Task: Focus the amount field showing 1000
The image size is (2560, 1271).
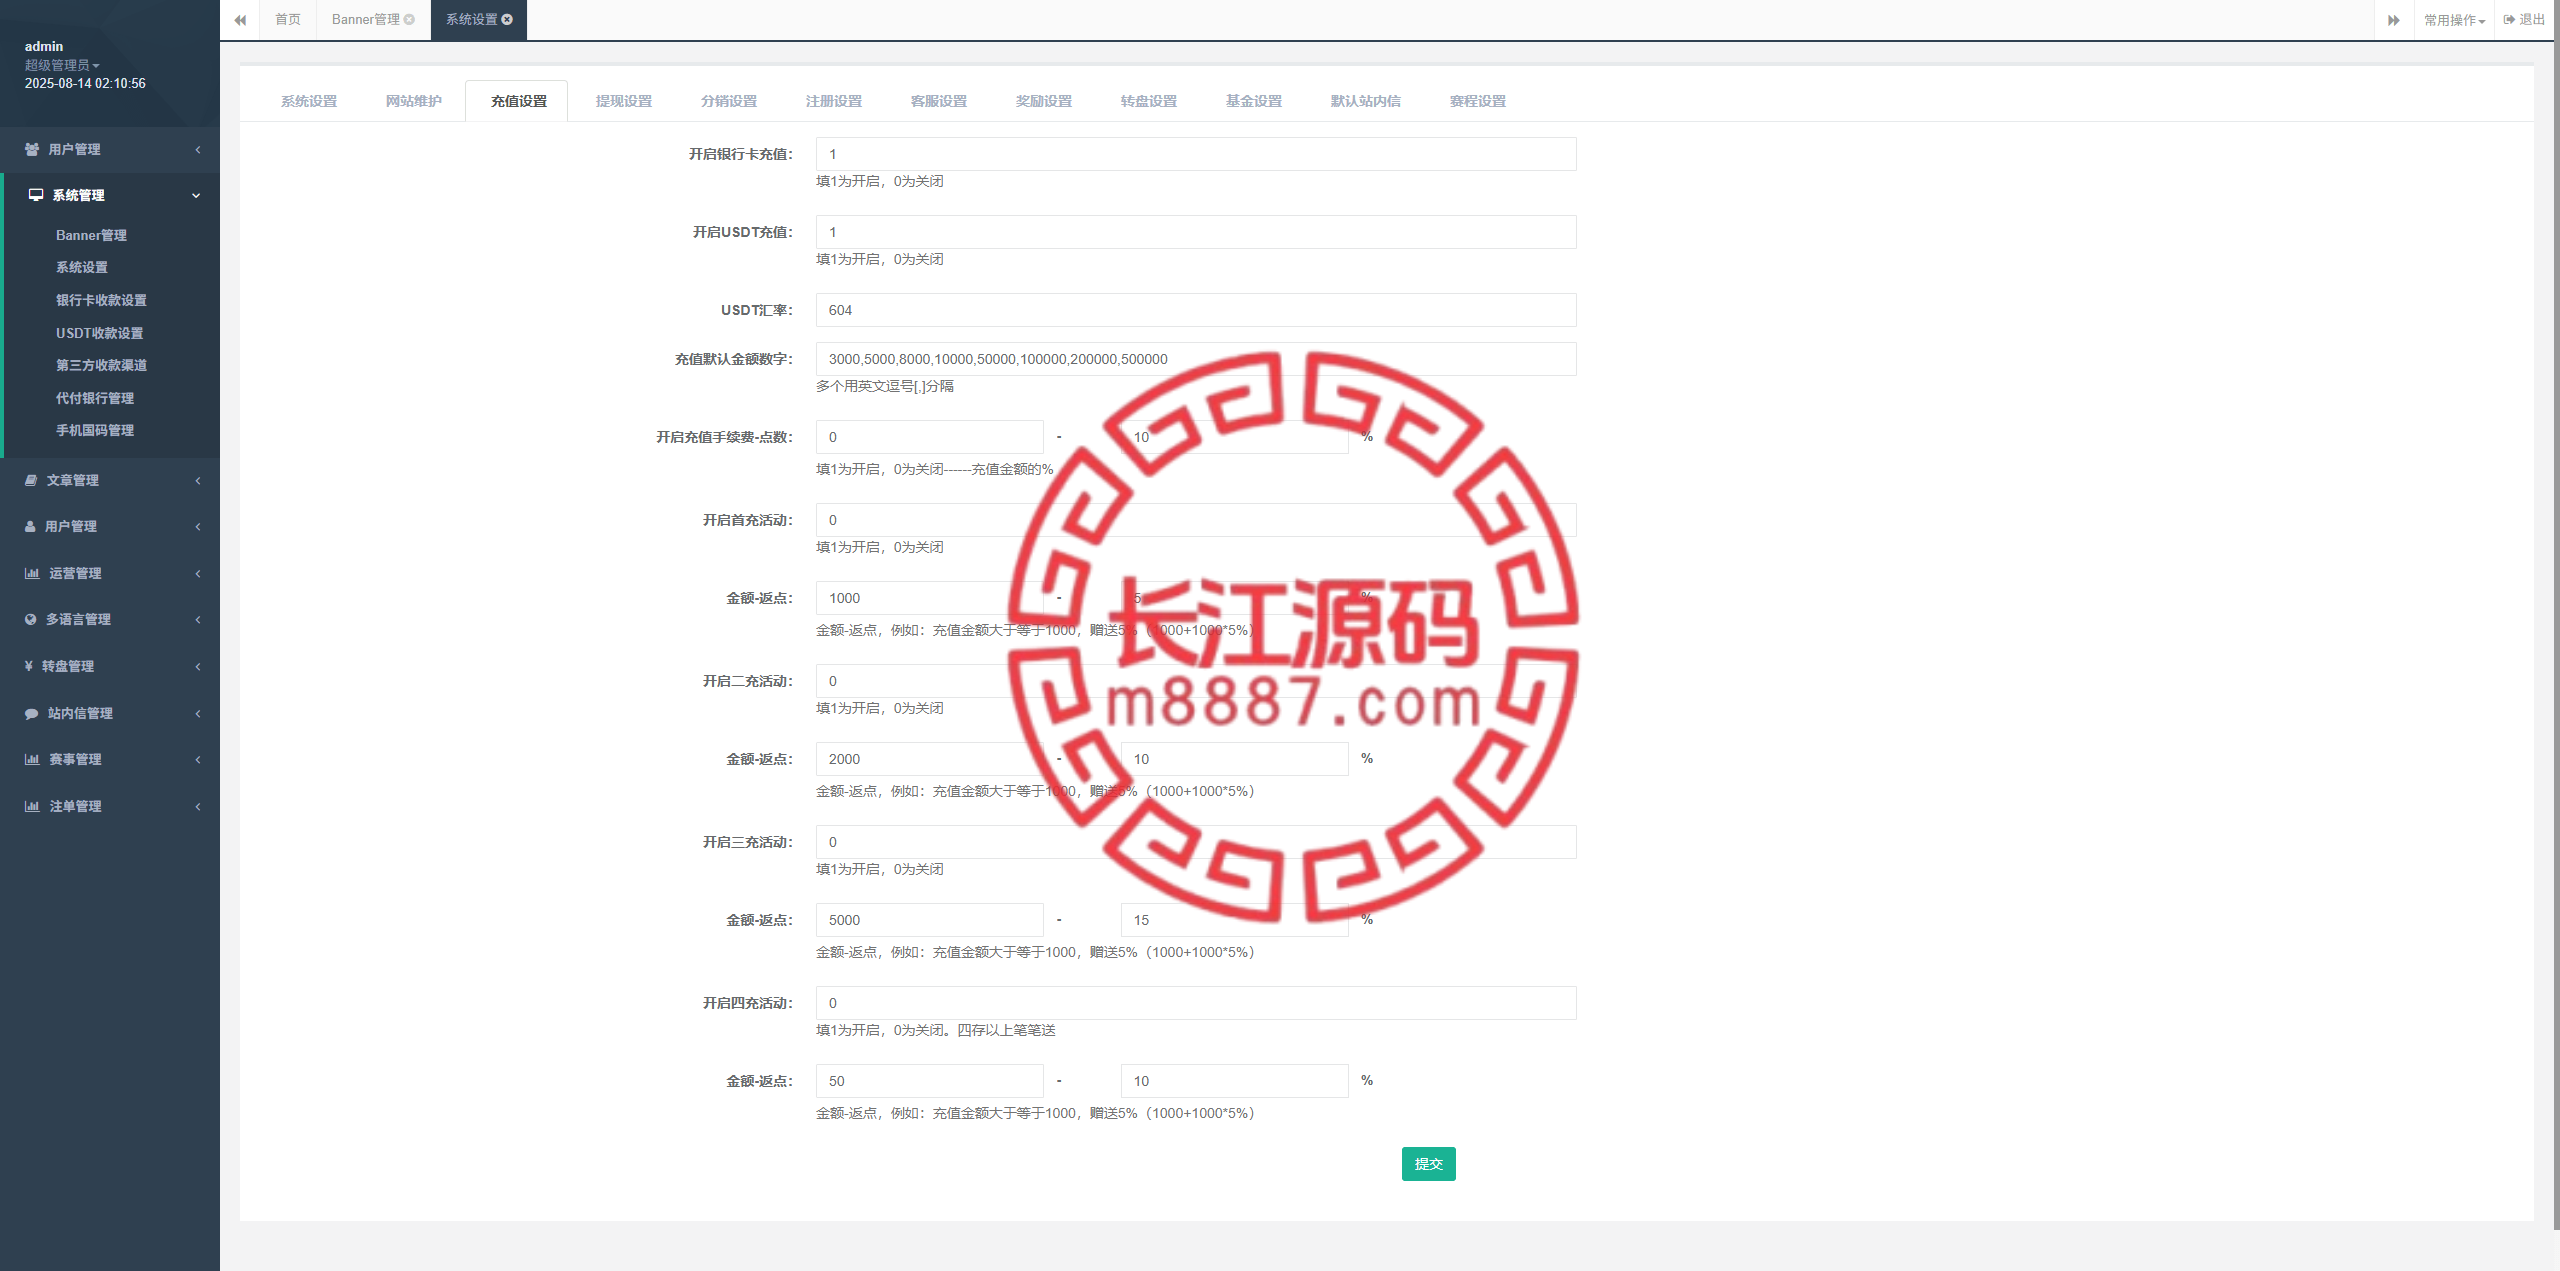Action: [930, 598]
